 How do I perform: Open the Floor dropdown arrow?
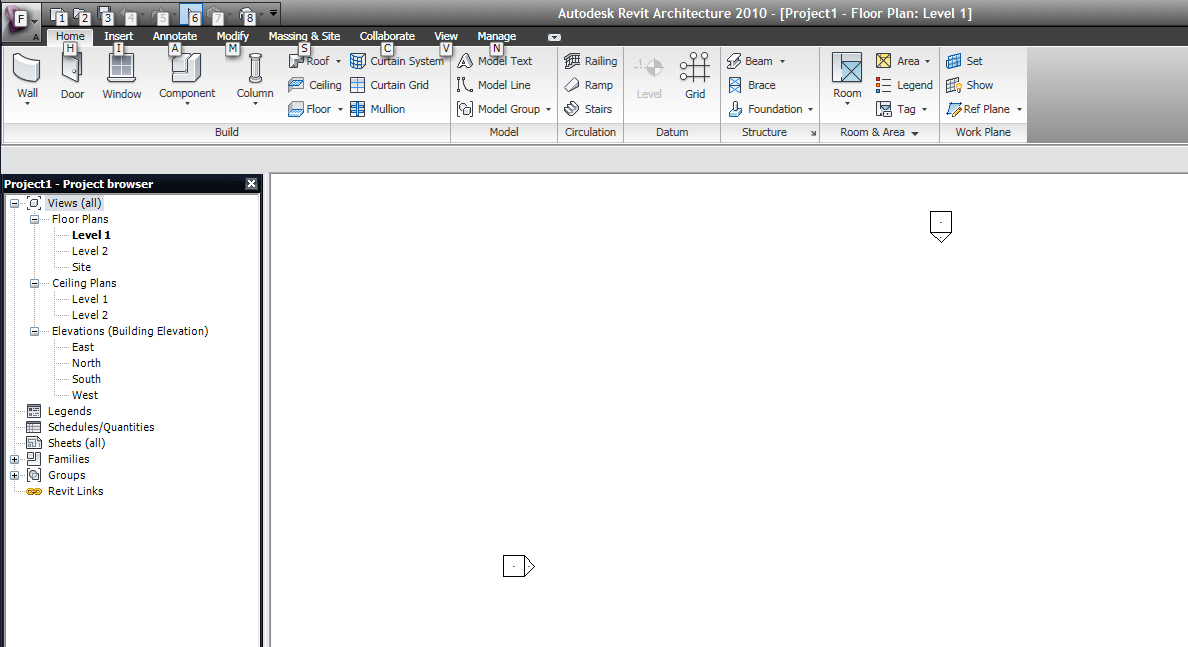pyautogui.click(x=340, y=110)
